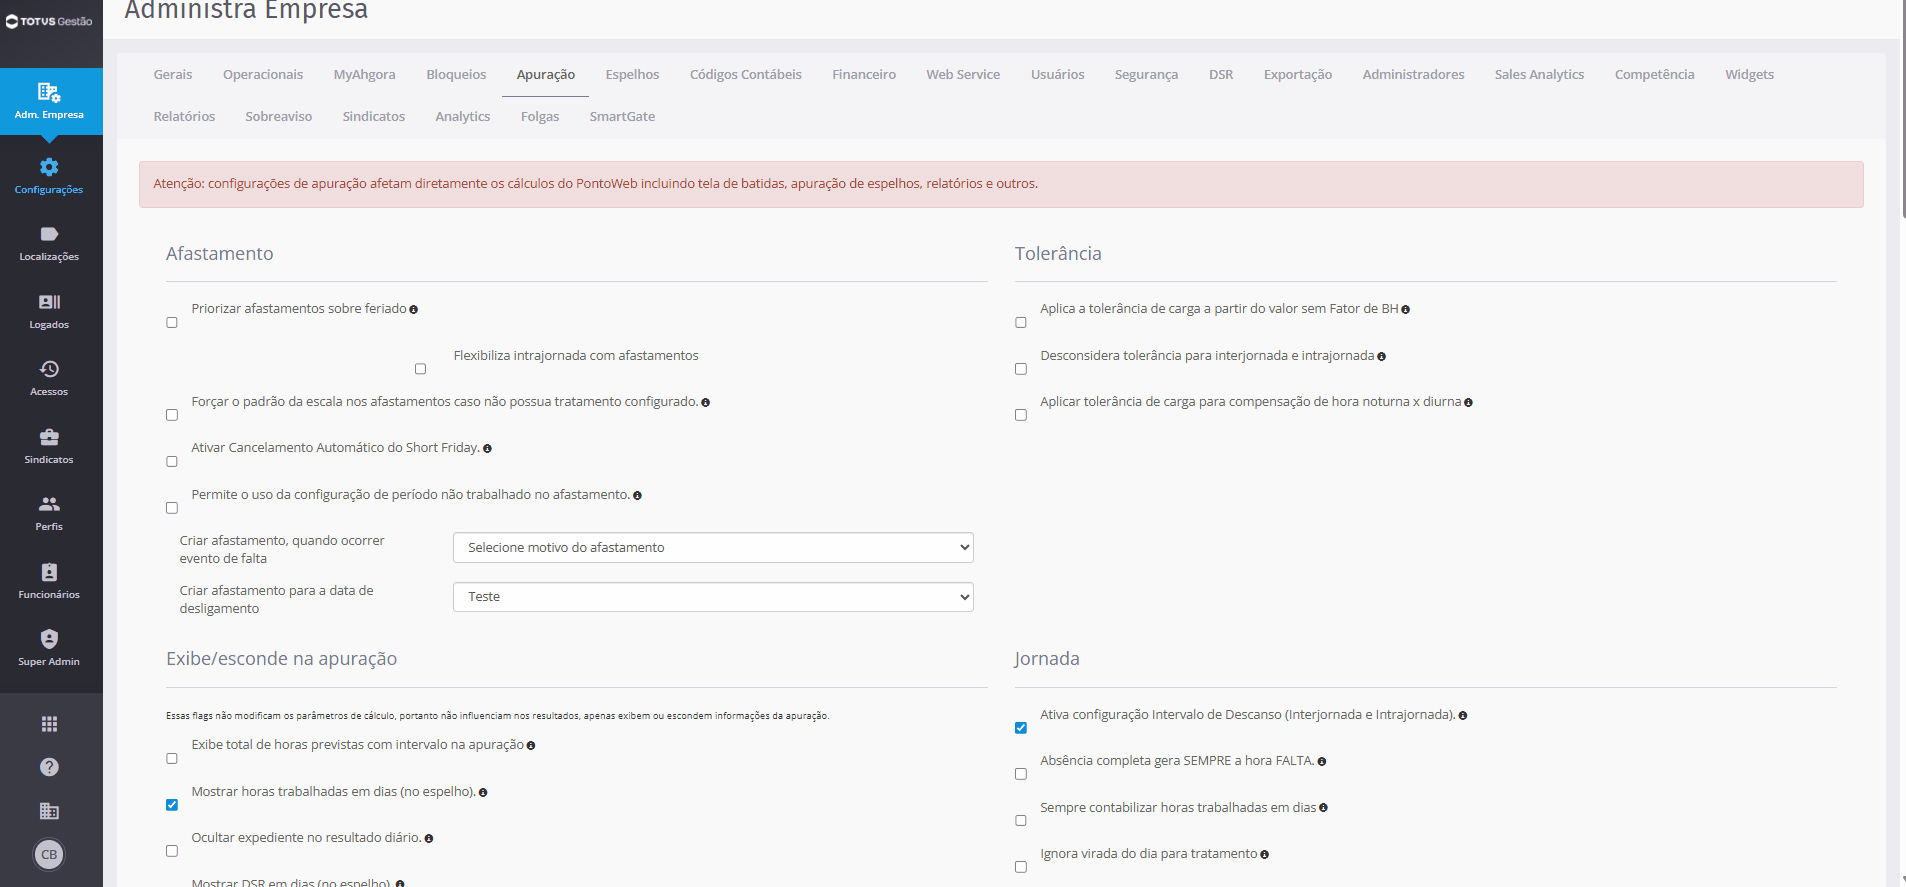Viewport: 1906px width, 887px height.
Task: Switch to the Operacionais tab
Action: click(263, 75)
